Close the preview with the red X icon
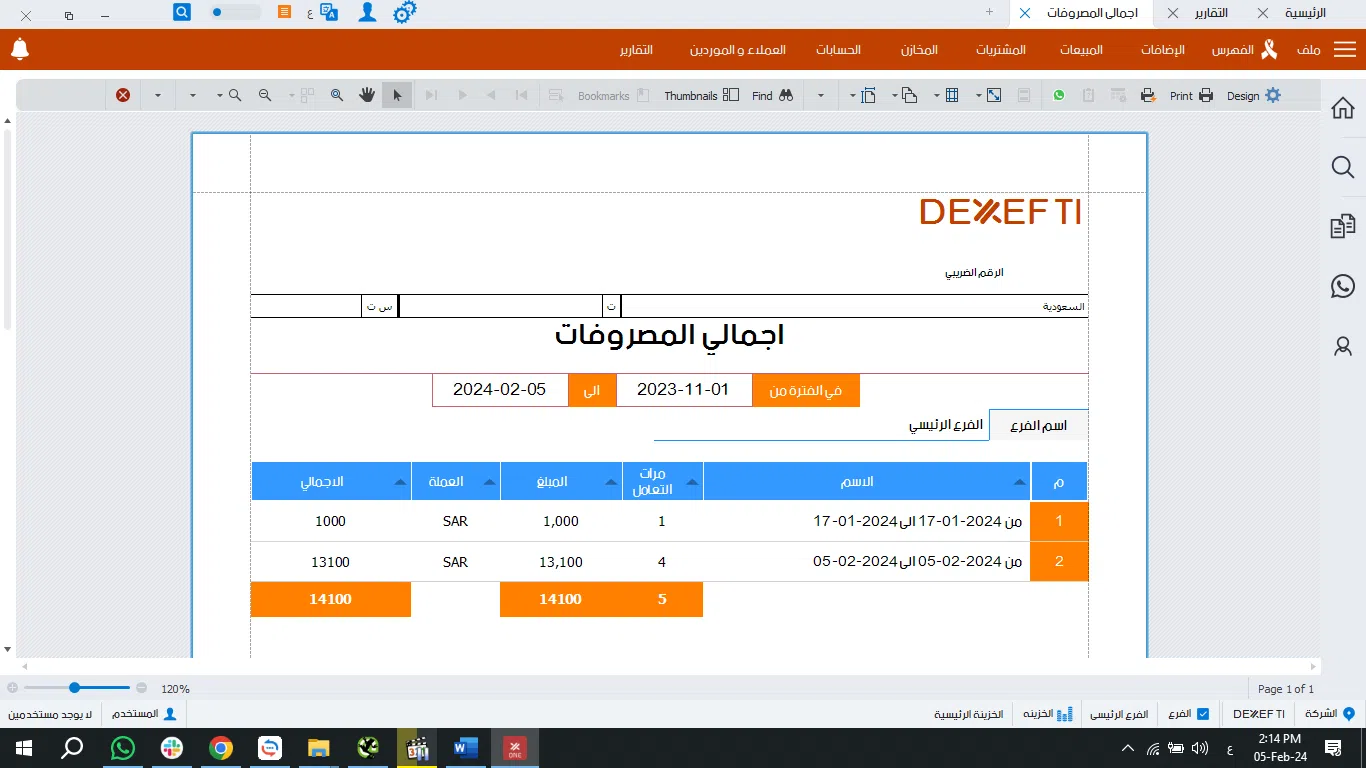 123,95
